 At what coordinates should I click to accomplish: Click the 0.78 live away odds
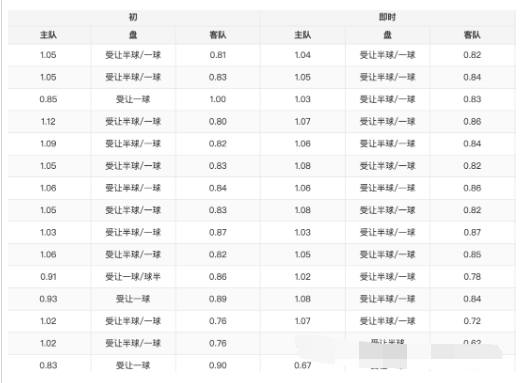472,277
